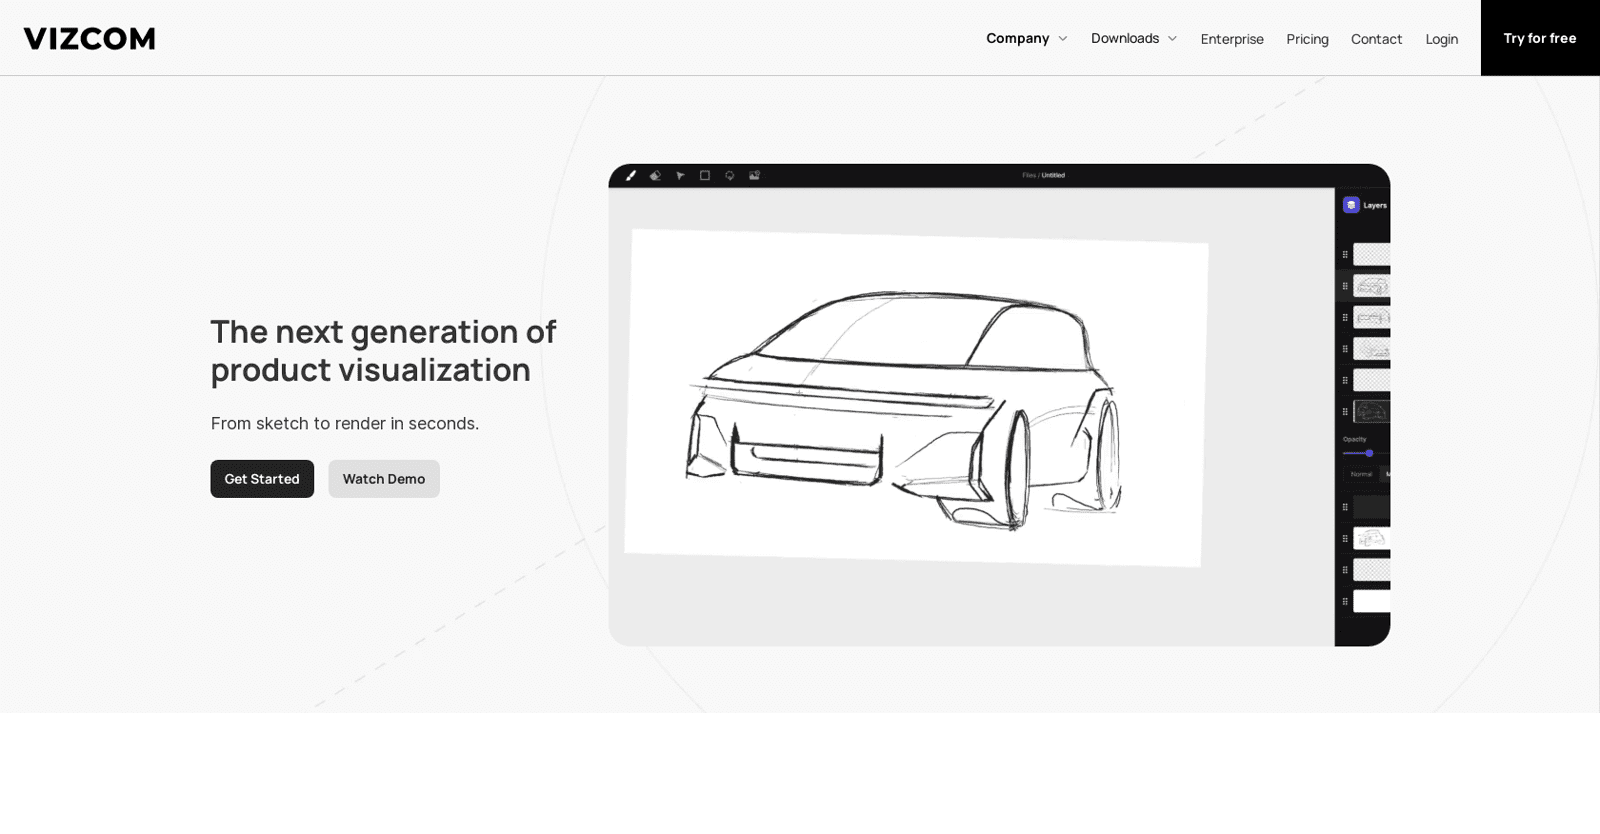This screenshot has height=834, width=1600.
Task: Open the Contact page link
Action: tap(1376, 39)
